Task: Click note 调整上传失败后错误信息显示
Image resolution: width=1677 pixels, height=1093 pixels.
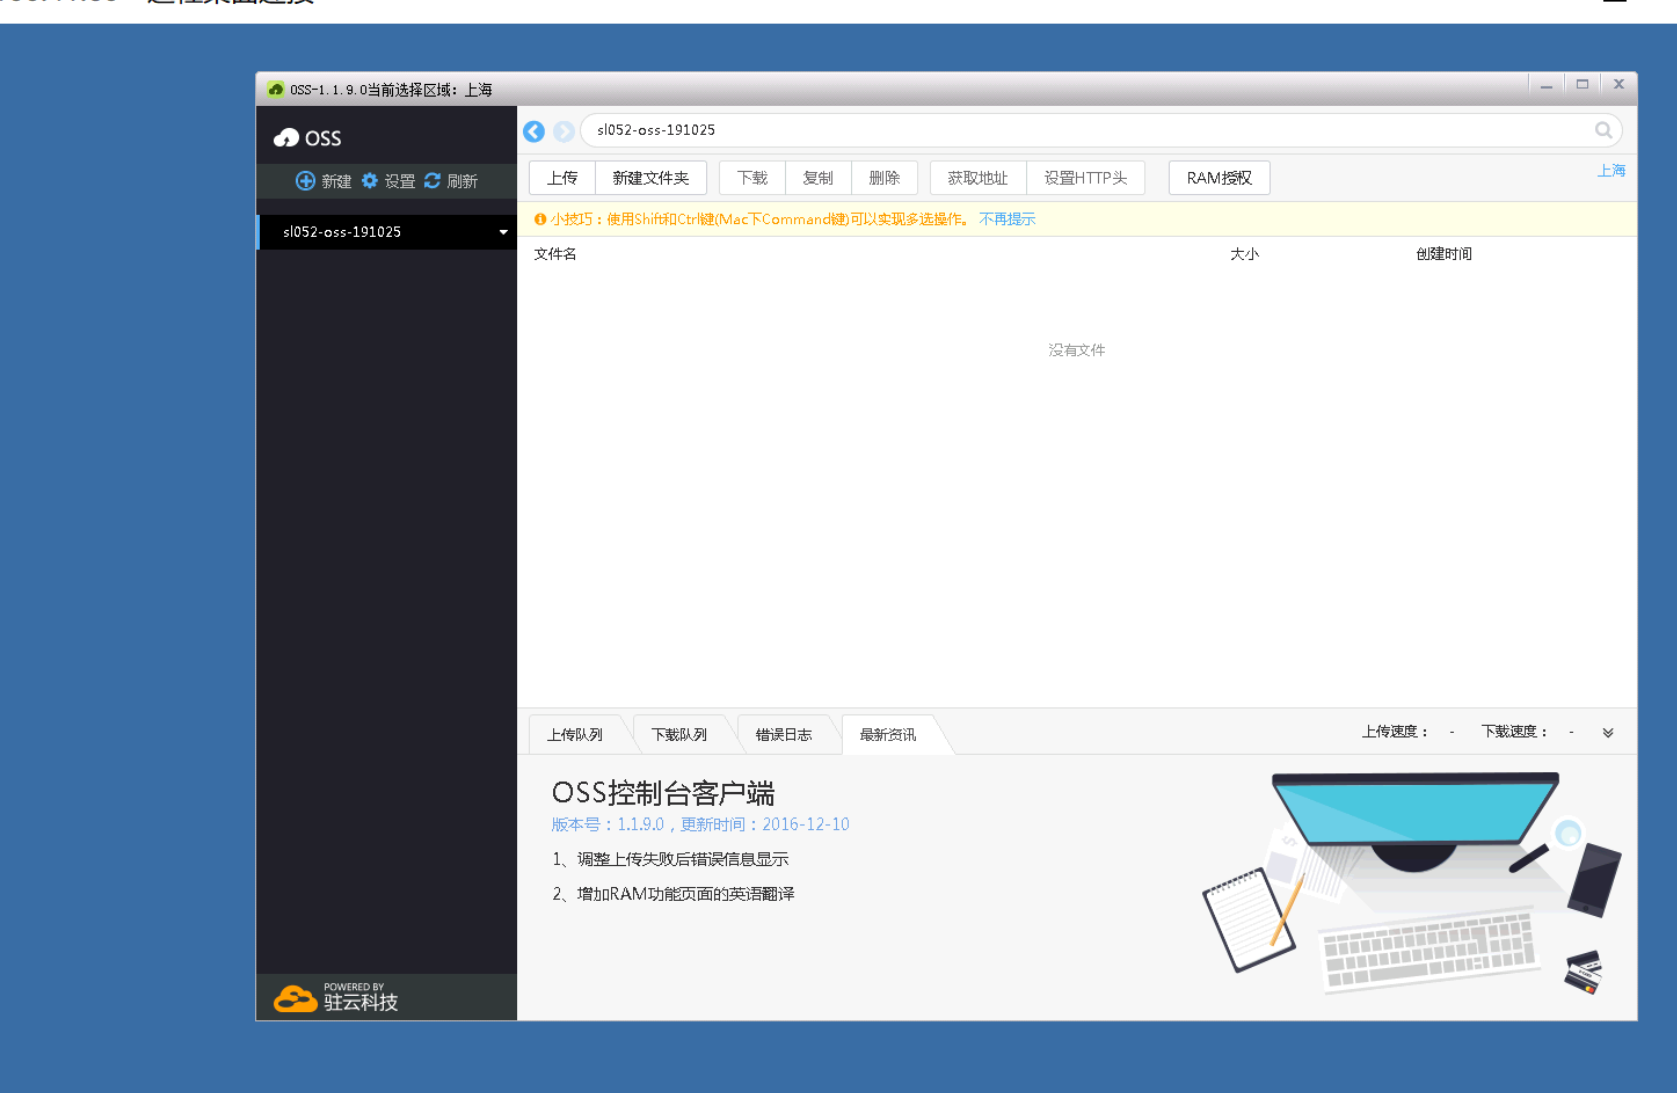Action: [683, 859]
